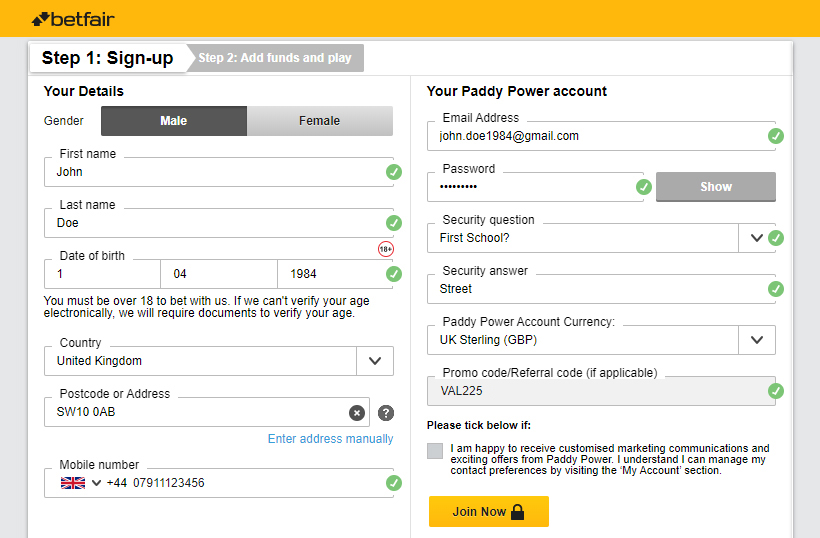Click the Please tick below if text
The width and height of the screenshot is (820, 538).
479,425
